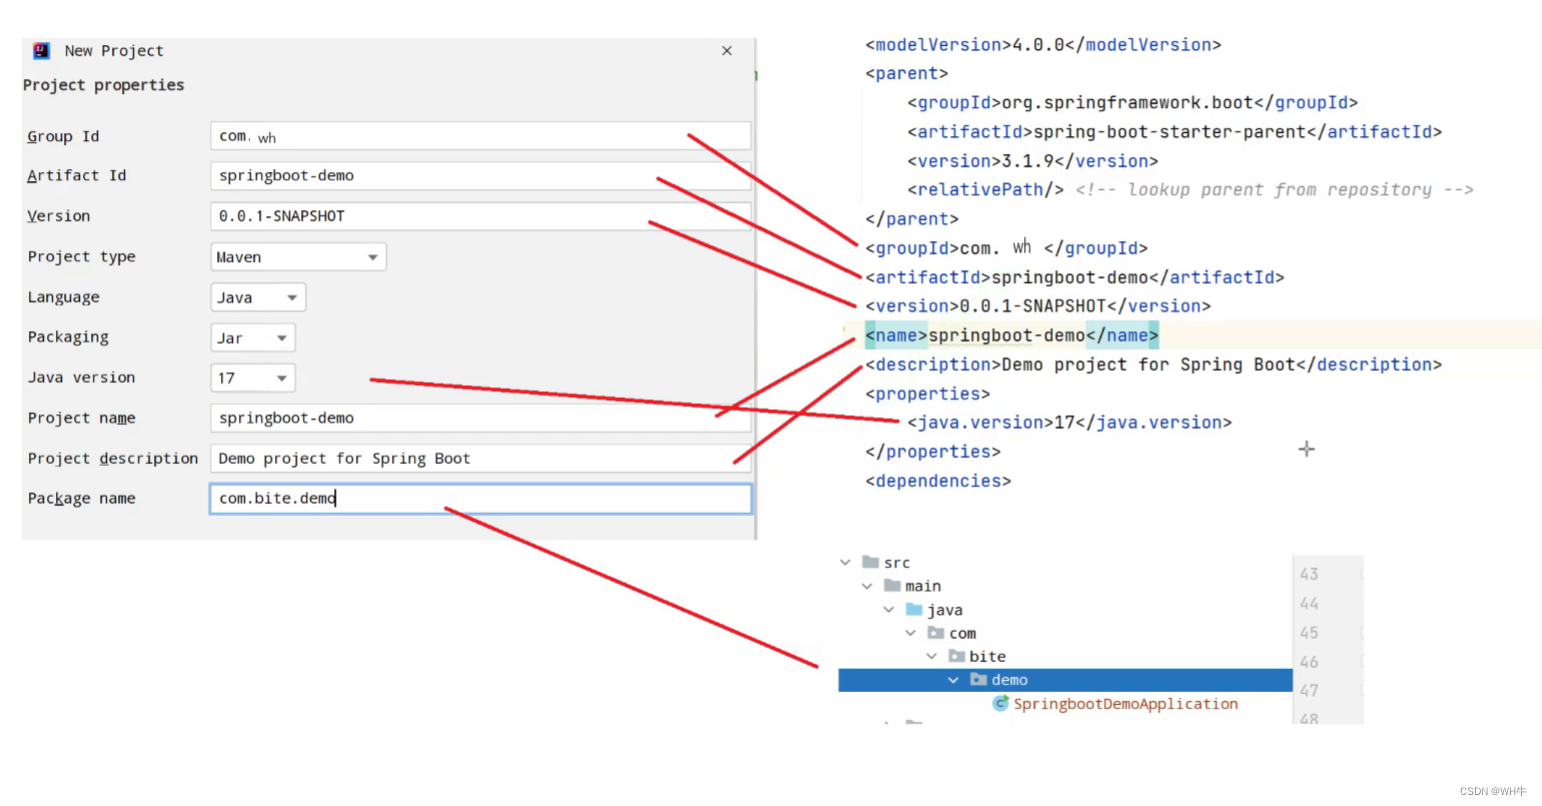This screenshot has width=1542, height=806.
Task: Click the Project description input field
Action: point(480,458)
